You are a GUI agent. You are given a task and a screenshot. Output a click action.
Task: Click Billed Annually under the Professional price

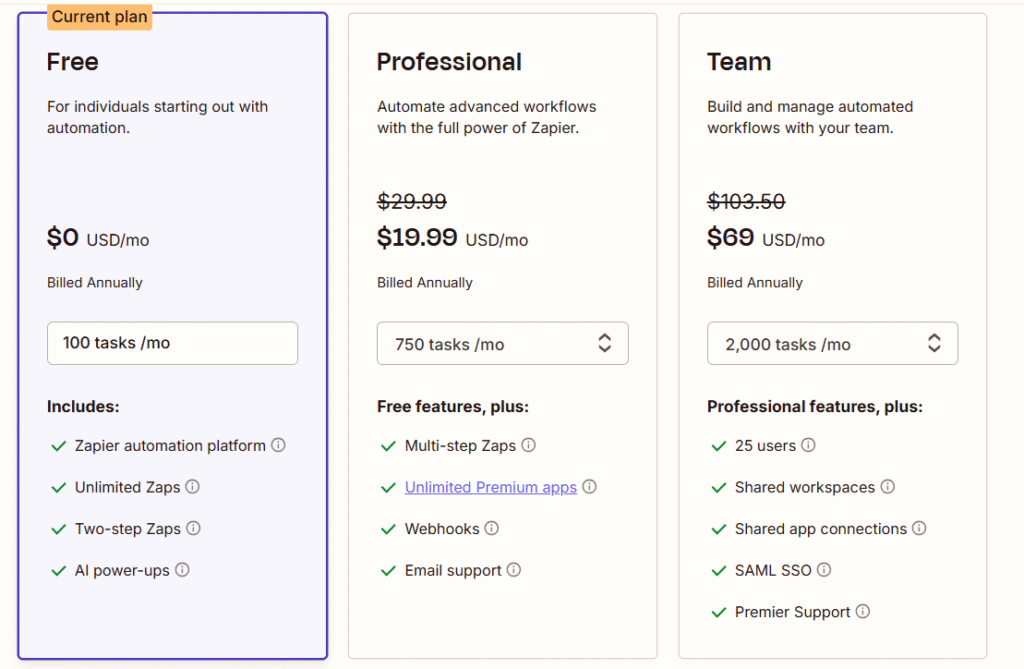point(424,282)
